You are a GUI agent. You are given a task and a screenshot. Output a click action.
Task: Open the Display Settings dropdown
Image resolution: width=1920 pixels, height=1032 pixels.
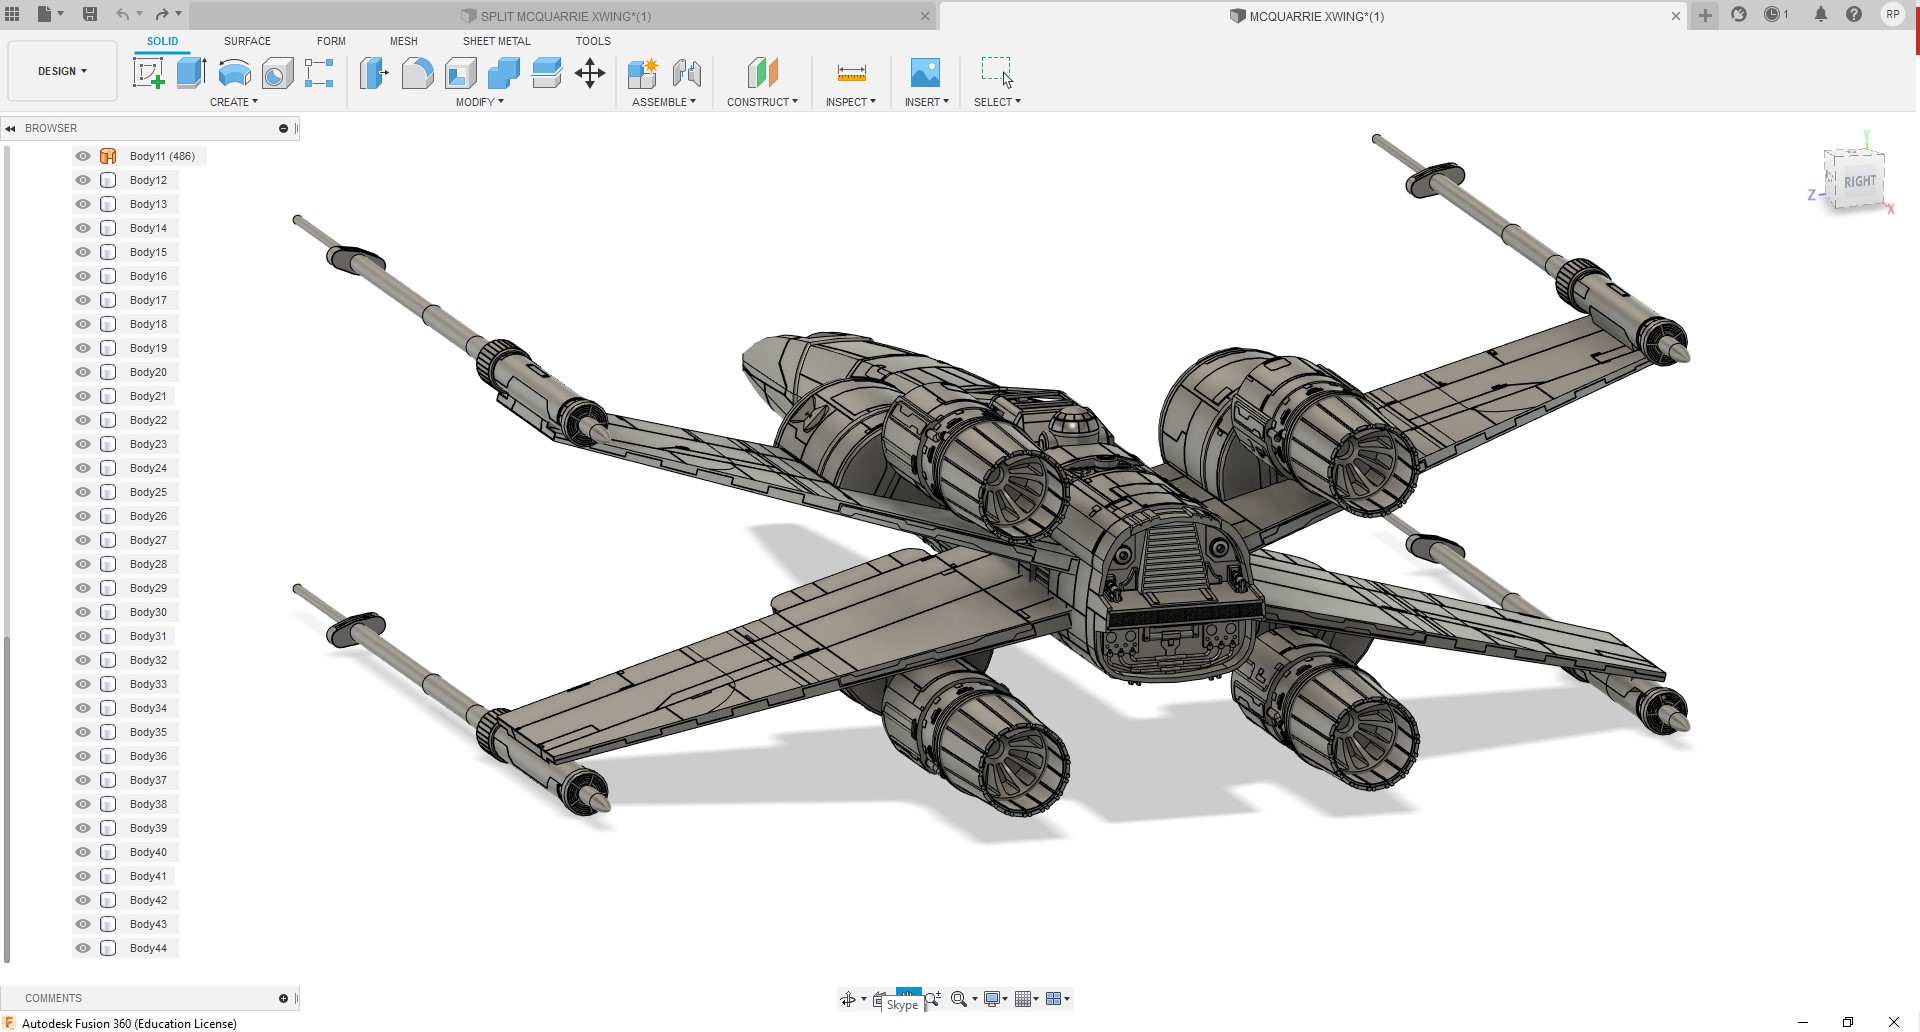pos(995,999)
